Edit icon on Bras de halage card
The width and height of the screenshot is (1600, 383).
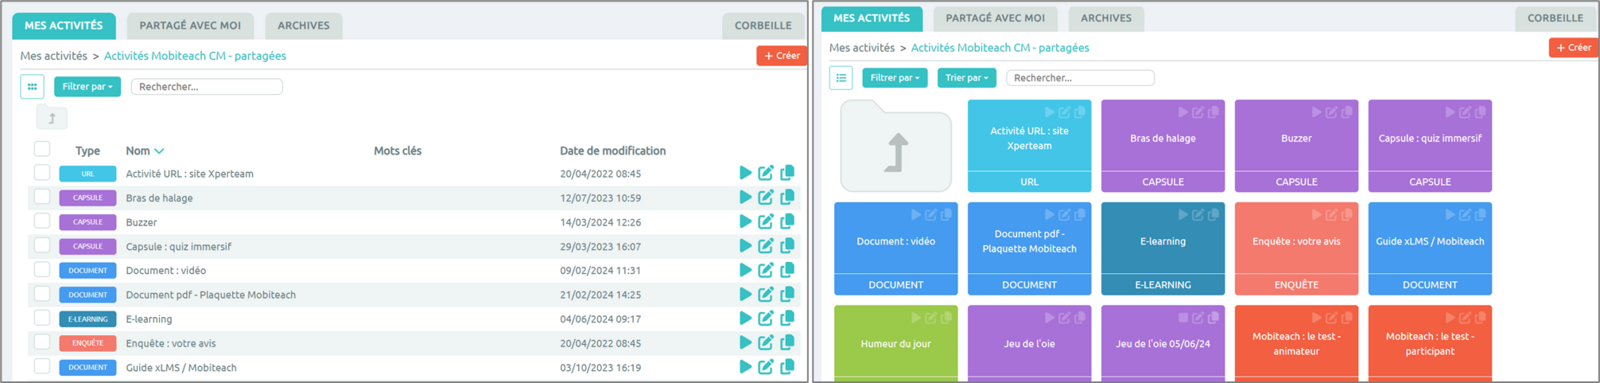tap(1198, 112)
